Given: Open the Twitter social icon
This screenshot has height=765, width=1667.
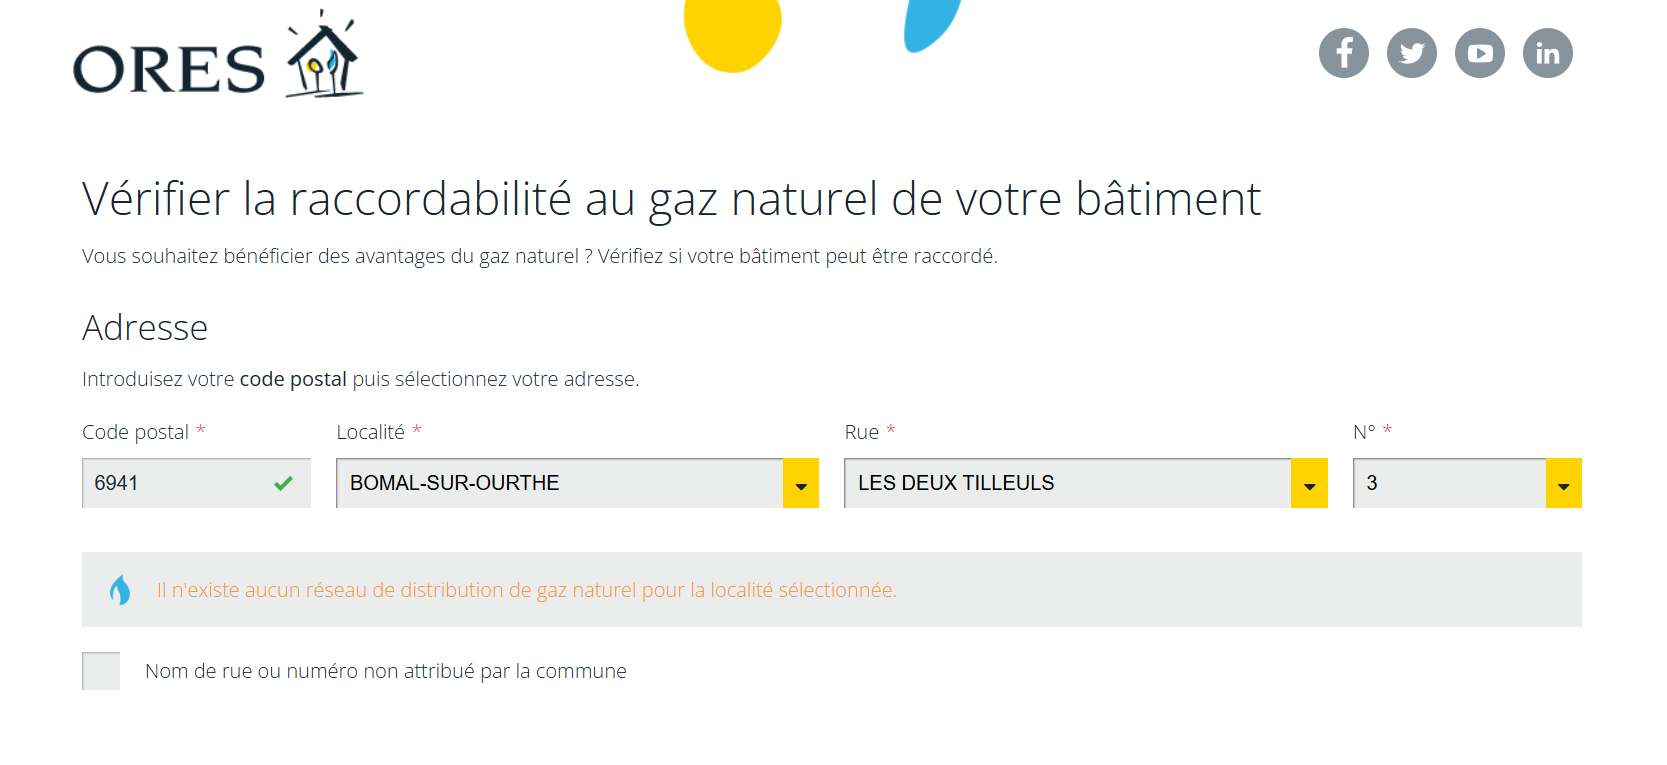Looking at the screenshot, I should (1411, 53).
